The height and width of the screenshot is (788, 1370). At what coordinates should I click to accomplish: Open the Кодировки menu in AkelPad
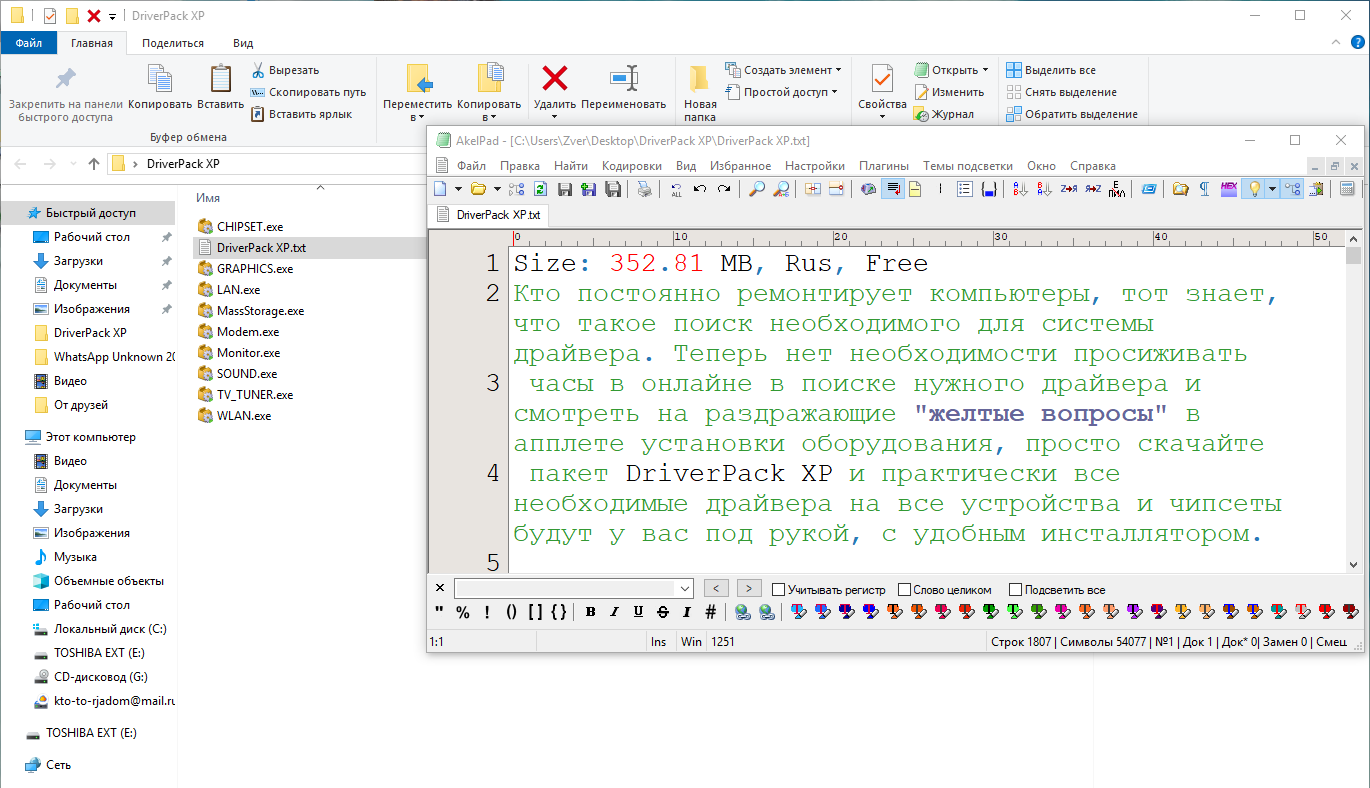[x=632, y=166]
